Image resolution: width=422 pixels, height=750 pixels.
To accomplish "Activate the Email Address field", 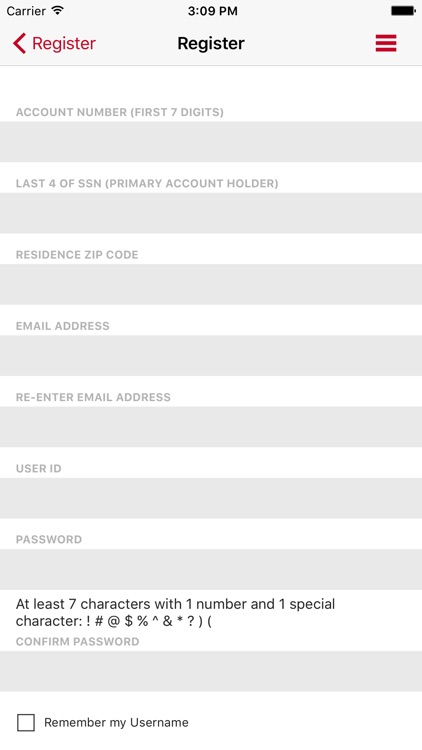I will pyautogui.click(x=211, y=355).
